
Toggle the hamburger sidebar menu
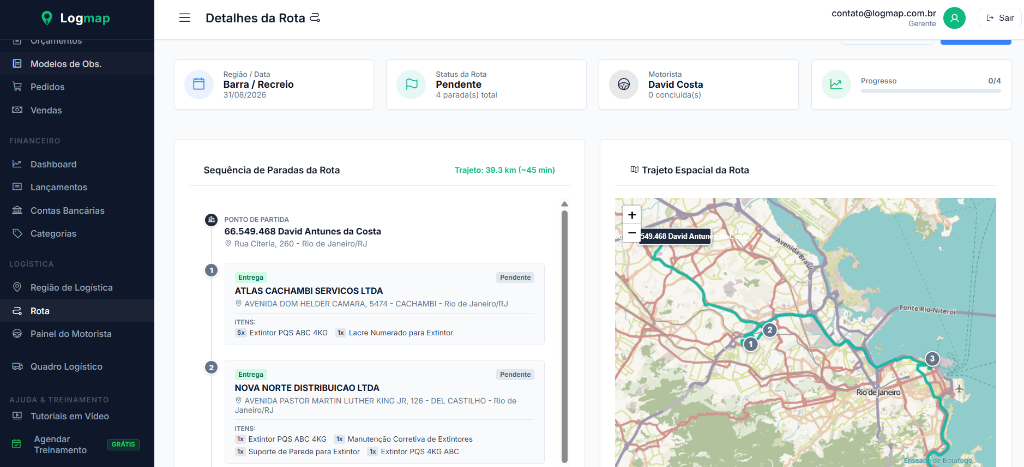(x=185, y=18)
